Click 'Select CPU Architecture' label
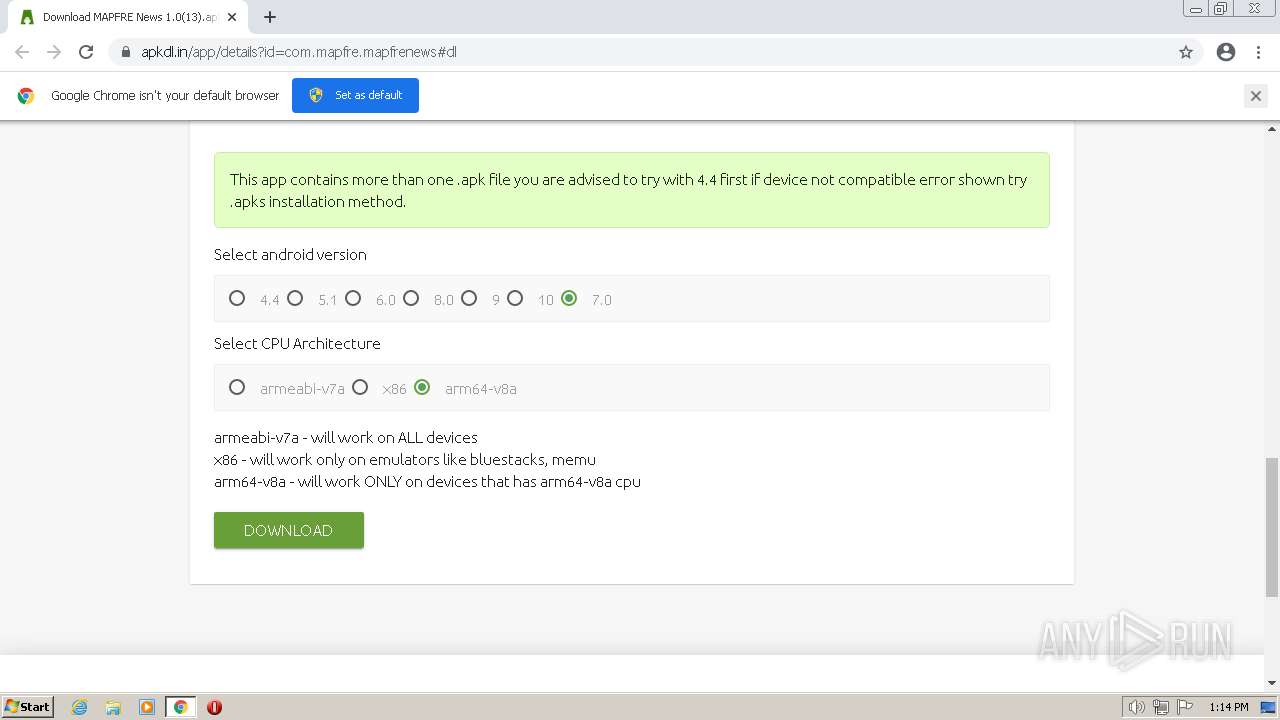The height and width of the screenshot is (720, 1280). click(297, 343)
